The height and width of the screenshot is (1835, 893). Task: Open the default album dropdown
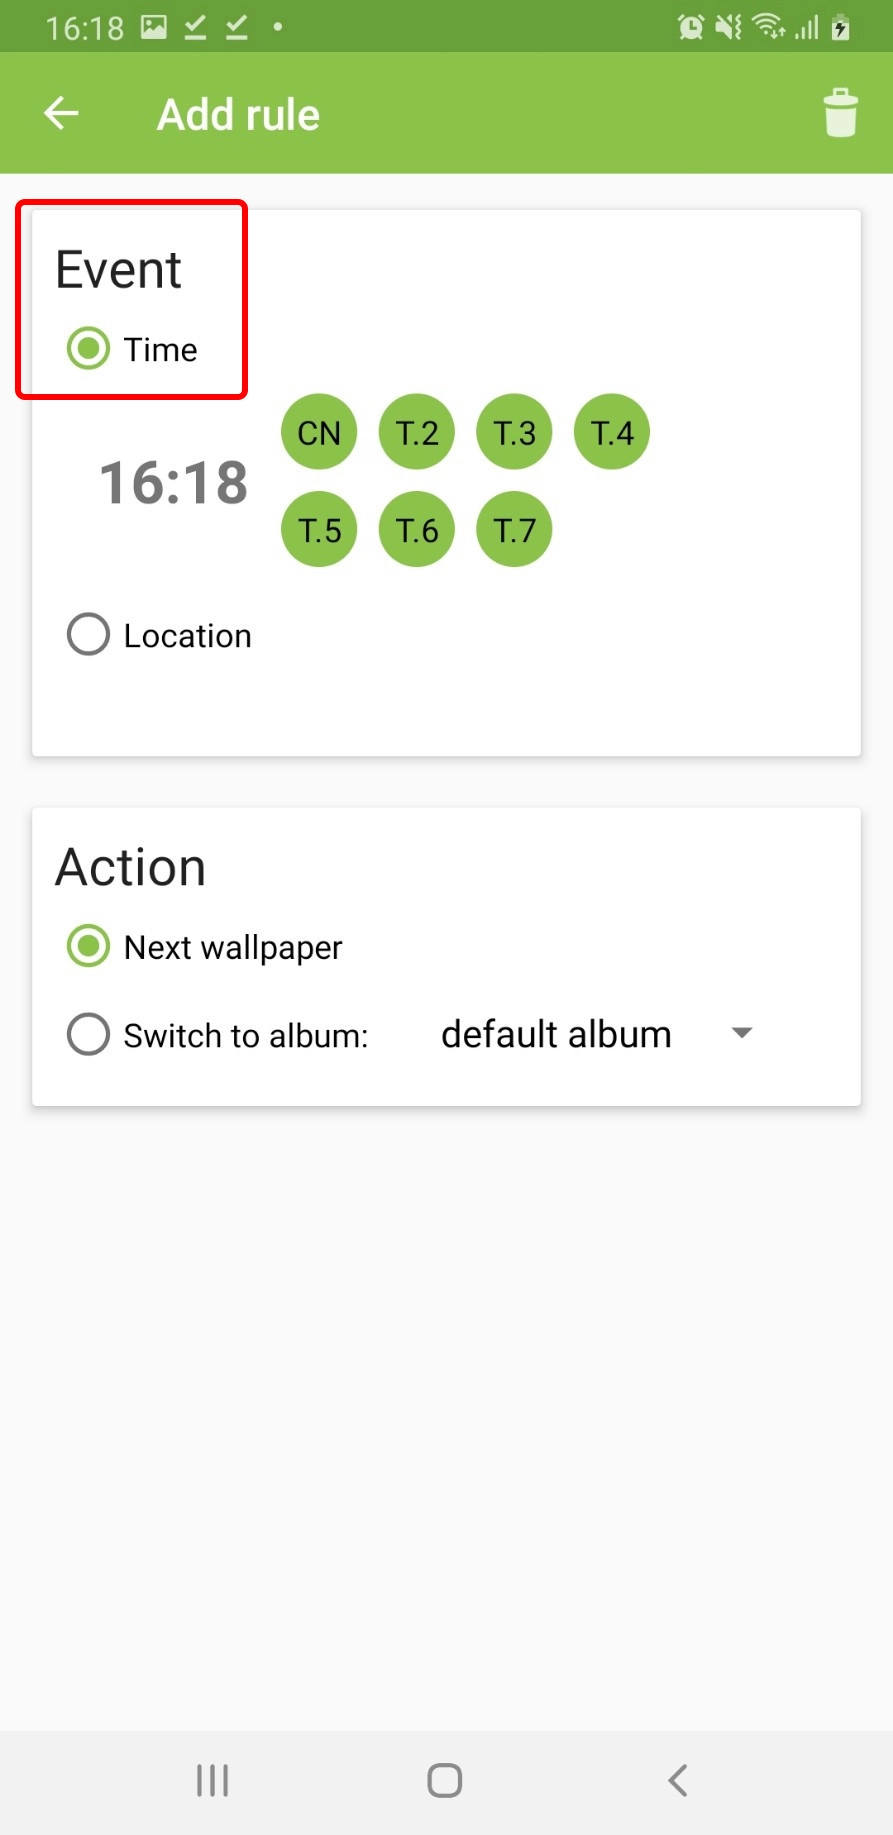coord(556,1034)
